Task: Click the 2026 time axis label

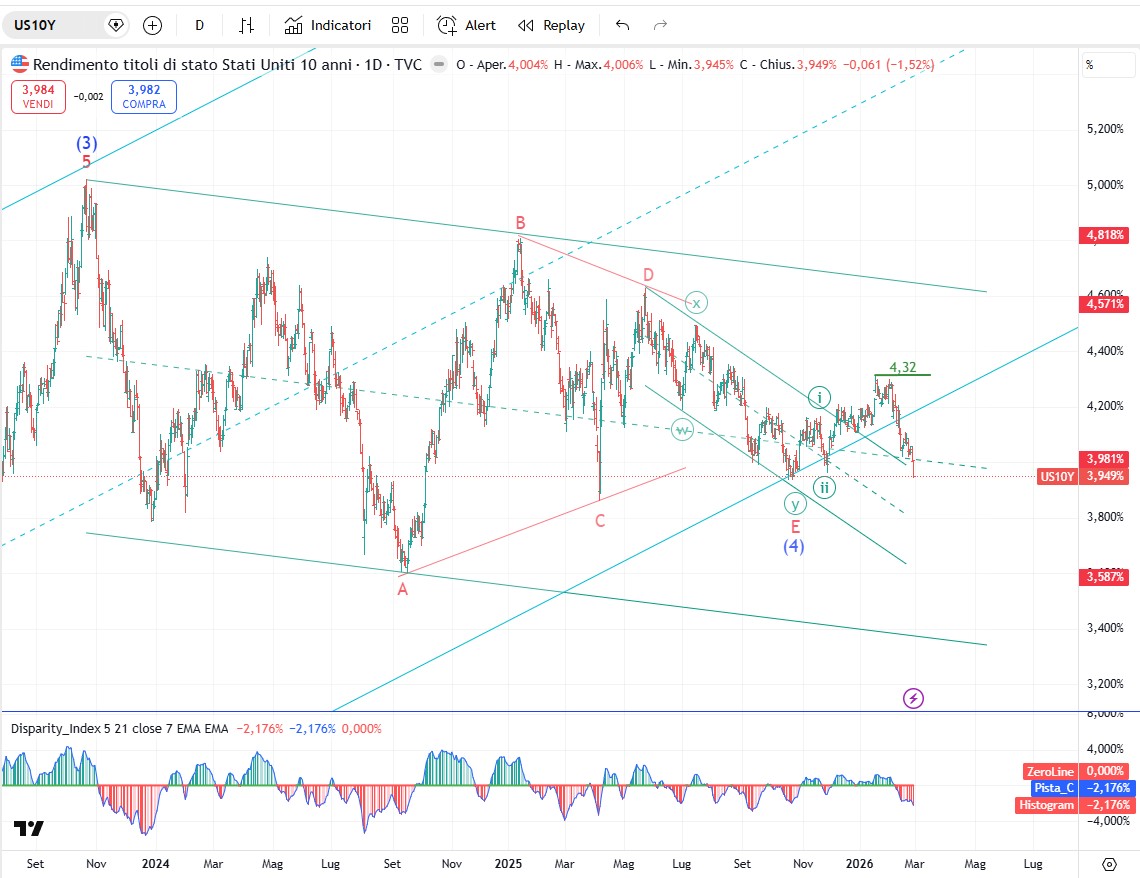Action: [859, 863]
